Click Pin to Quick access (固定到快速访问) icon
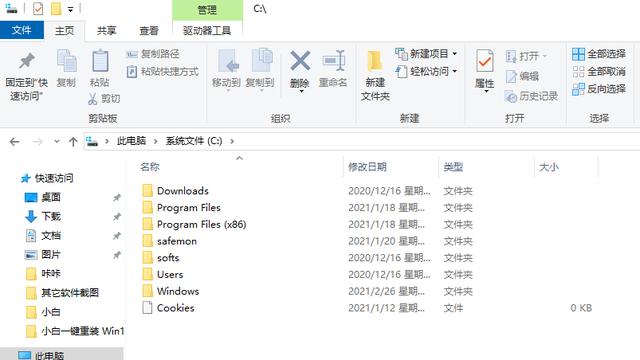Screen dimensions: 640x360 coord(27,61)
